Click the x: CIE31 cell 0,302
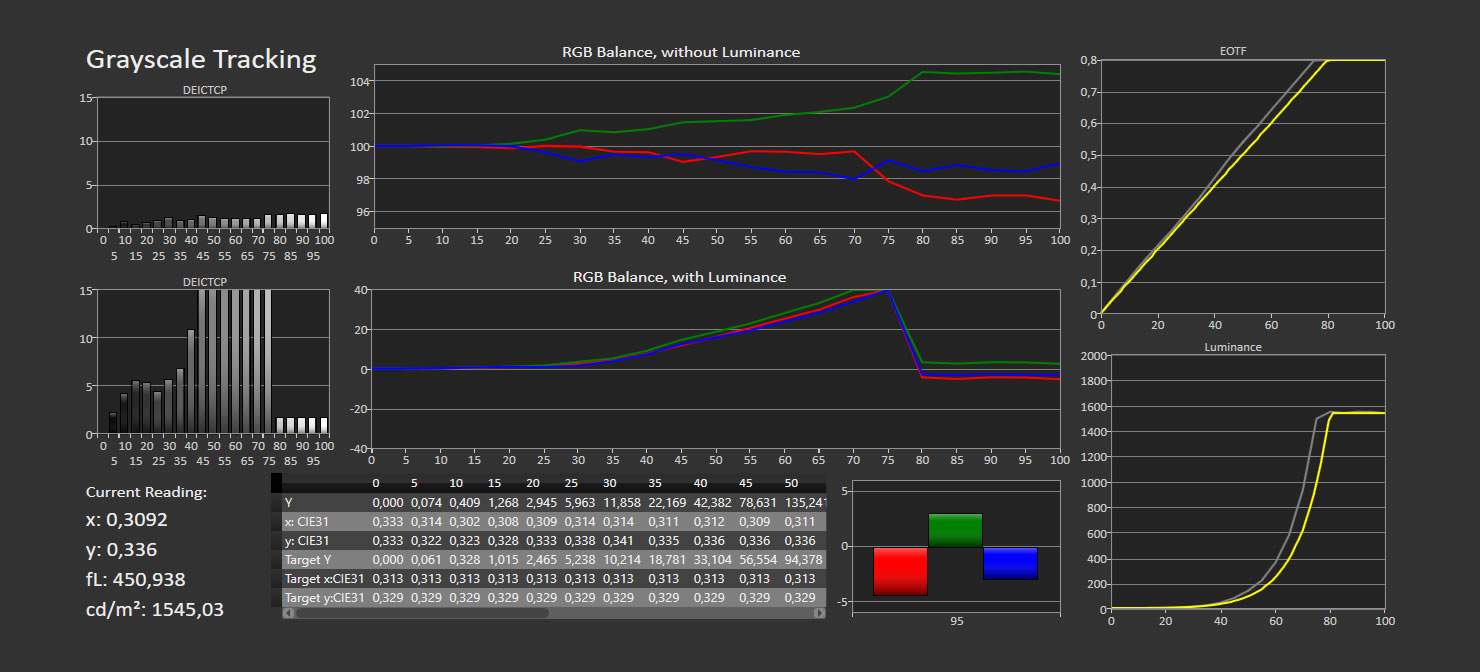This screenshot has width=1480, height=672. tap(464, 521)
